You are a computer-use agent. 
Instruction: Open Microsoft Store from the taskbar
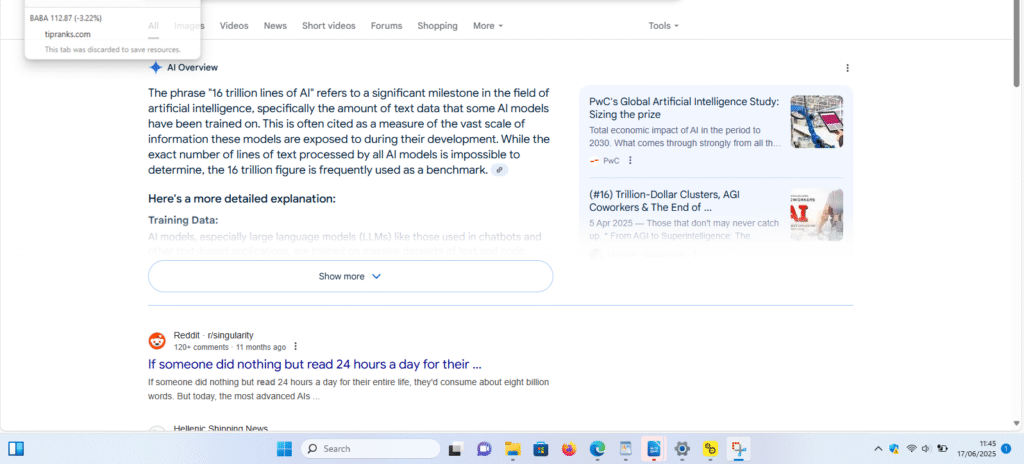[541, 449]
